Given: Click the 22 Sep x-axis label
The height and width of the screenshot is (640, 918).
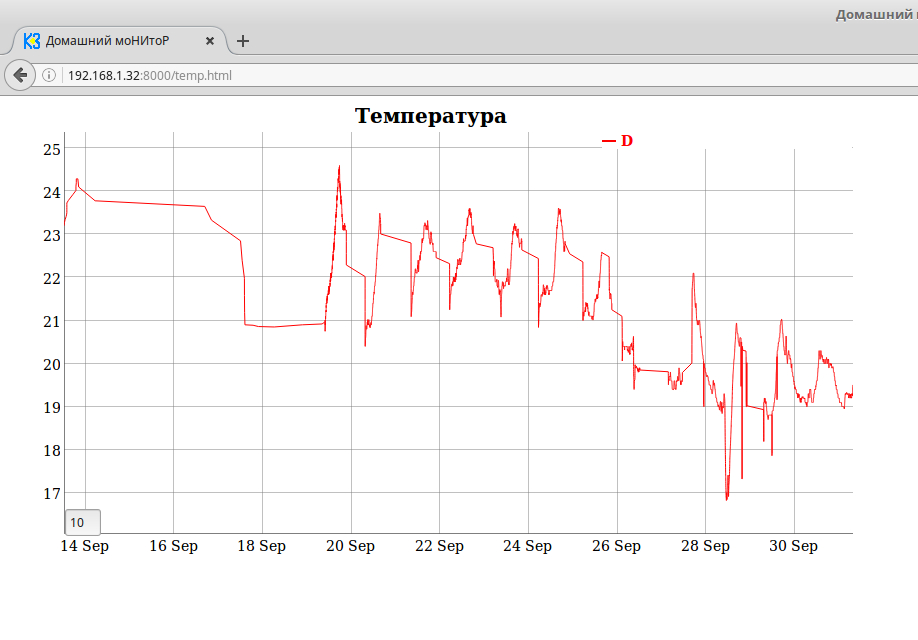Looking at the screenshot, I should pos(439,546).
